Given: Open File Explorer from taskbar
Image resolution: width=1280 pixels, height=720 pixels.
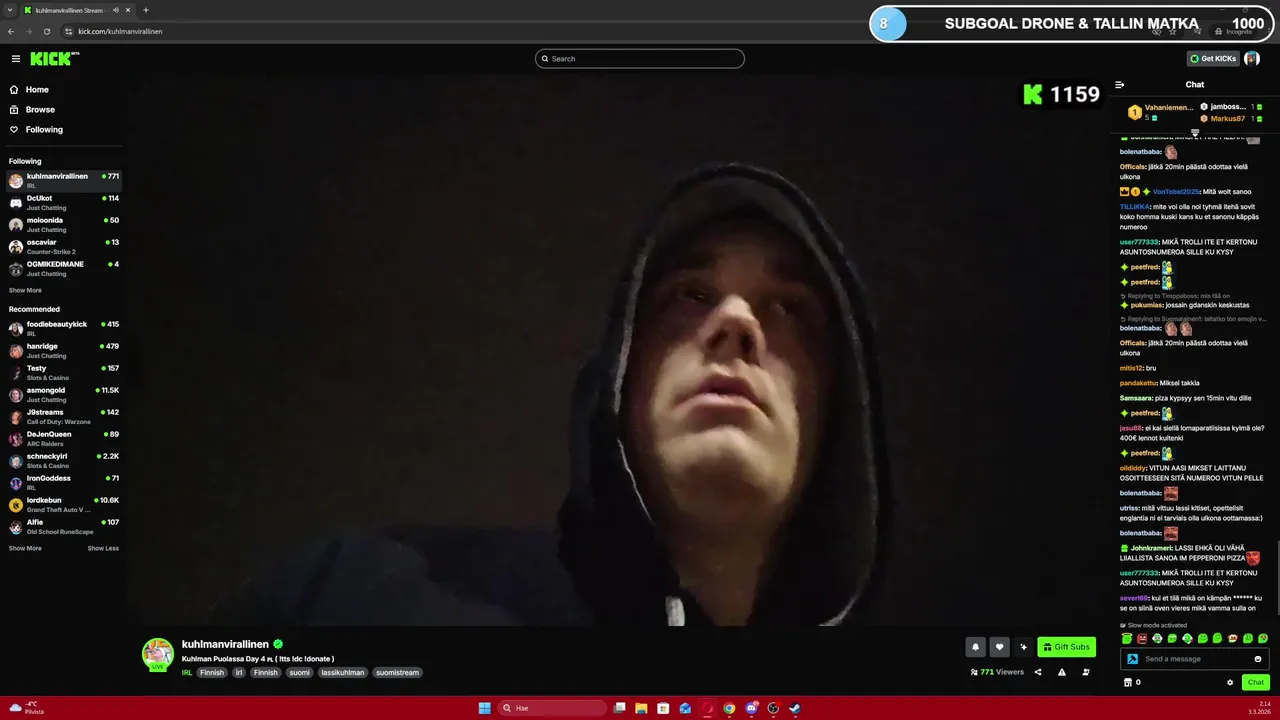Looking at the screenshot, I should coord(641,708).
